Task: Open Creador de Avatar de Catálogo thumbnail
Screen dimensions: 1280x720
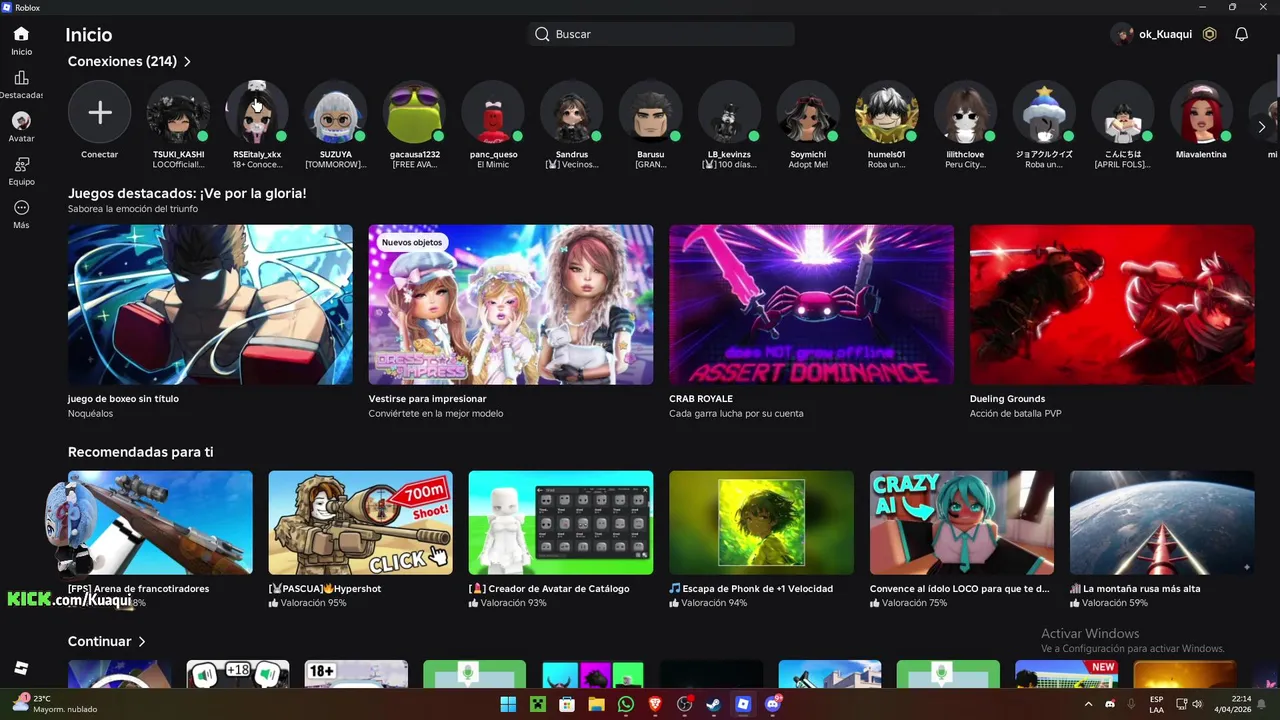Action: 561,523
